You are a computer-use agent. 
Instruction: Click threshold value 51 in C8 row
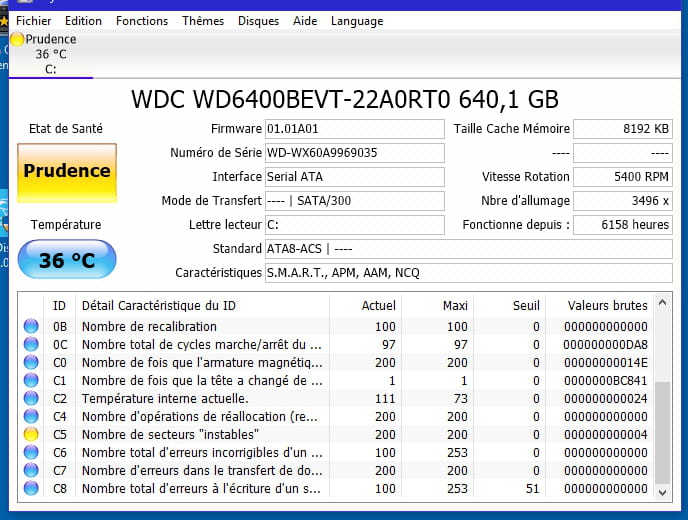[533, 488]
